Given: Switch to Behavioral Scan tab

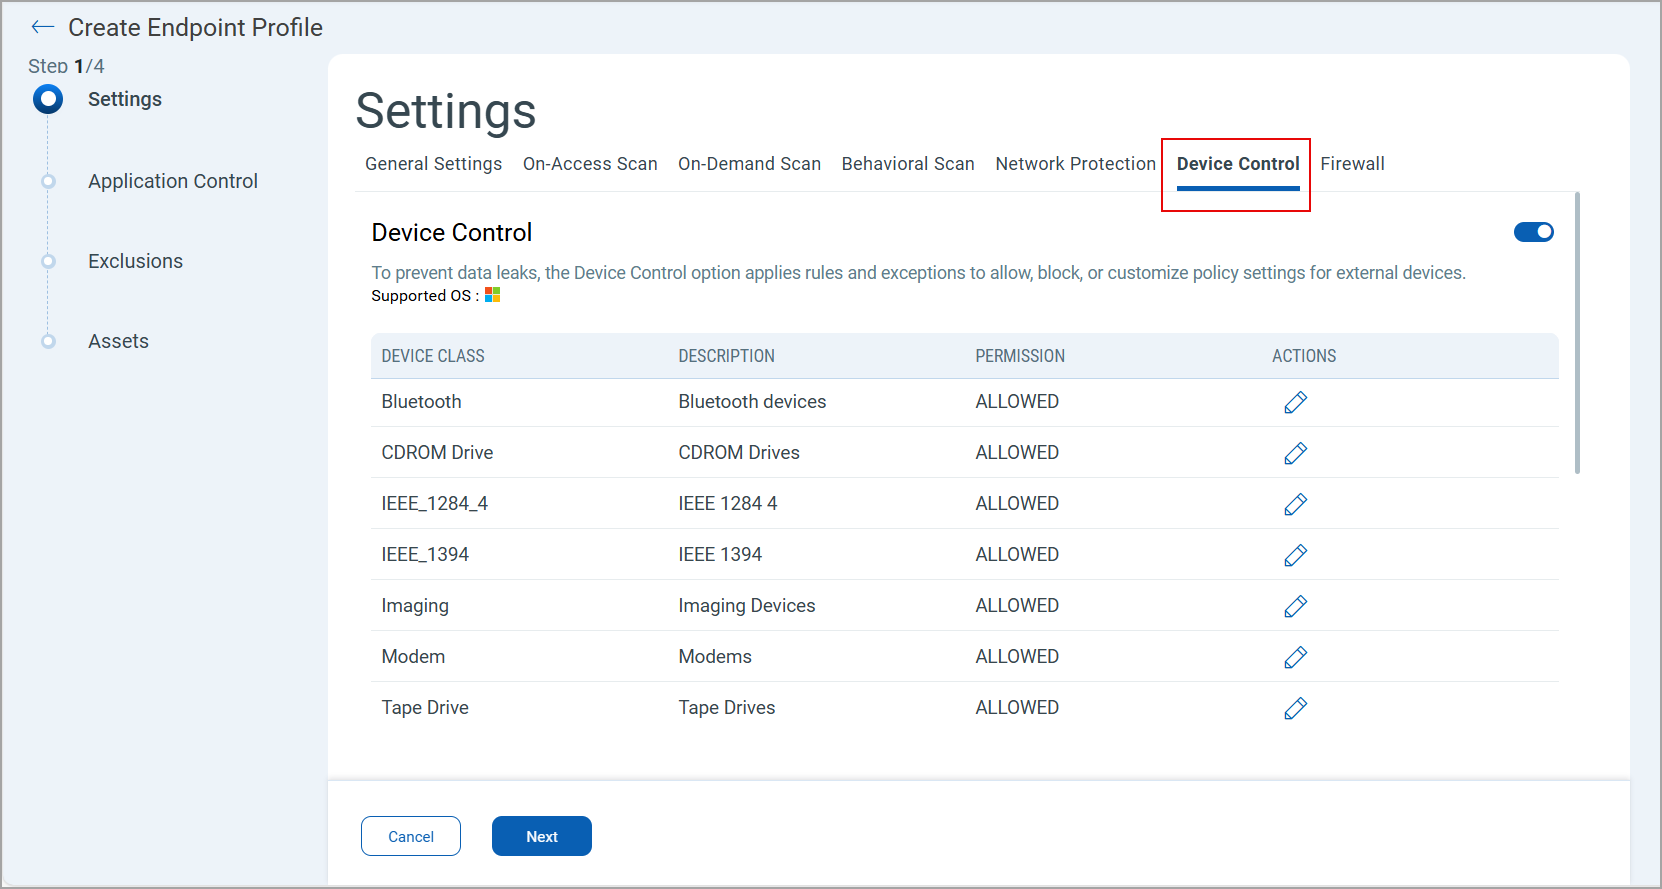Looking at the screenshot, I should [907, 164].
